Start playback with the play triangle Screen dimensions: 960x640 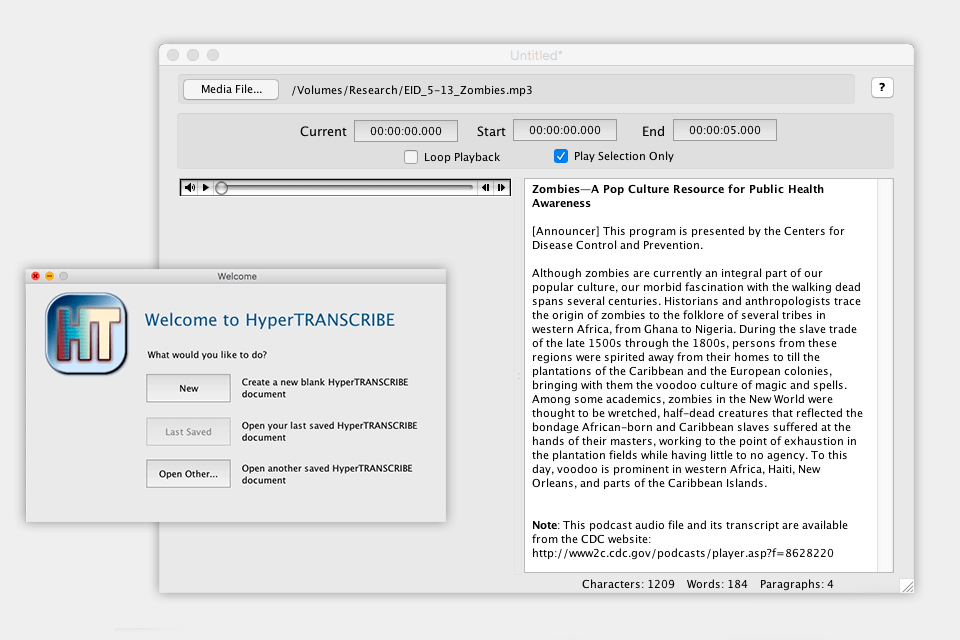pyautogui.click(x=206, y=187)
